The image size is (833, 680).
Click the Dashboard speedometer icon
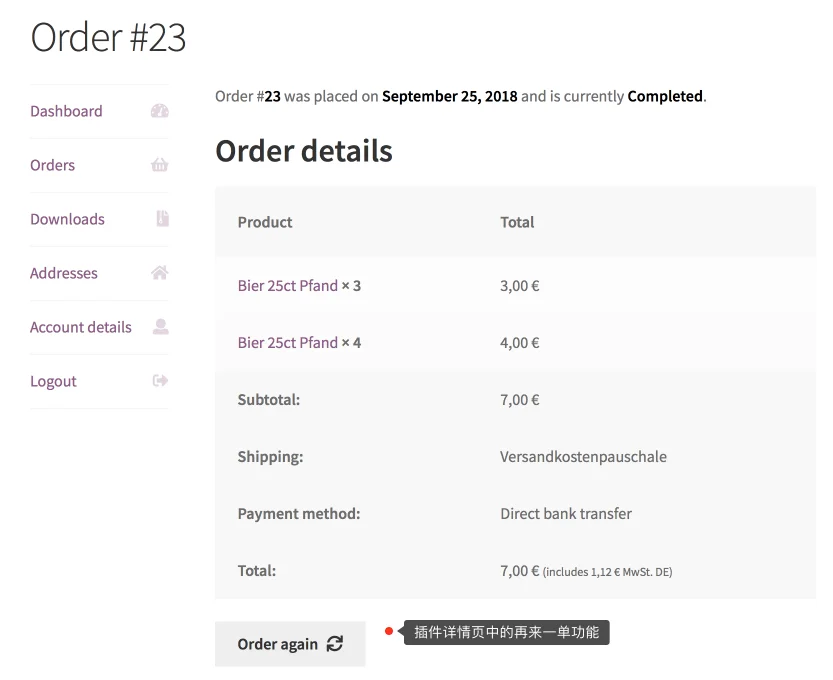160,111
